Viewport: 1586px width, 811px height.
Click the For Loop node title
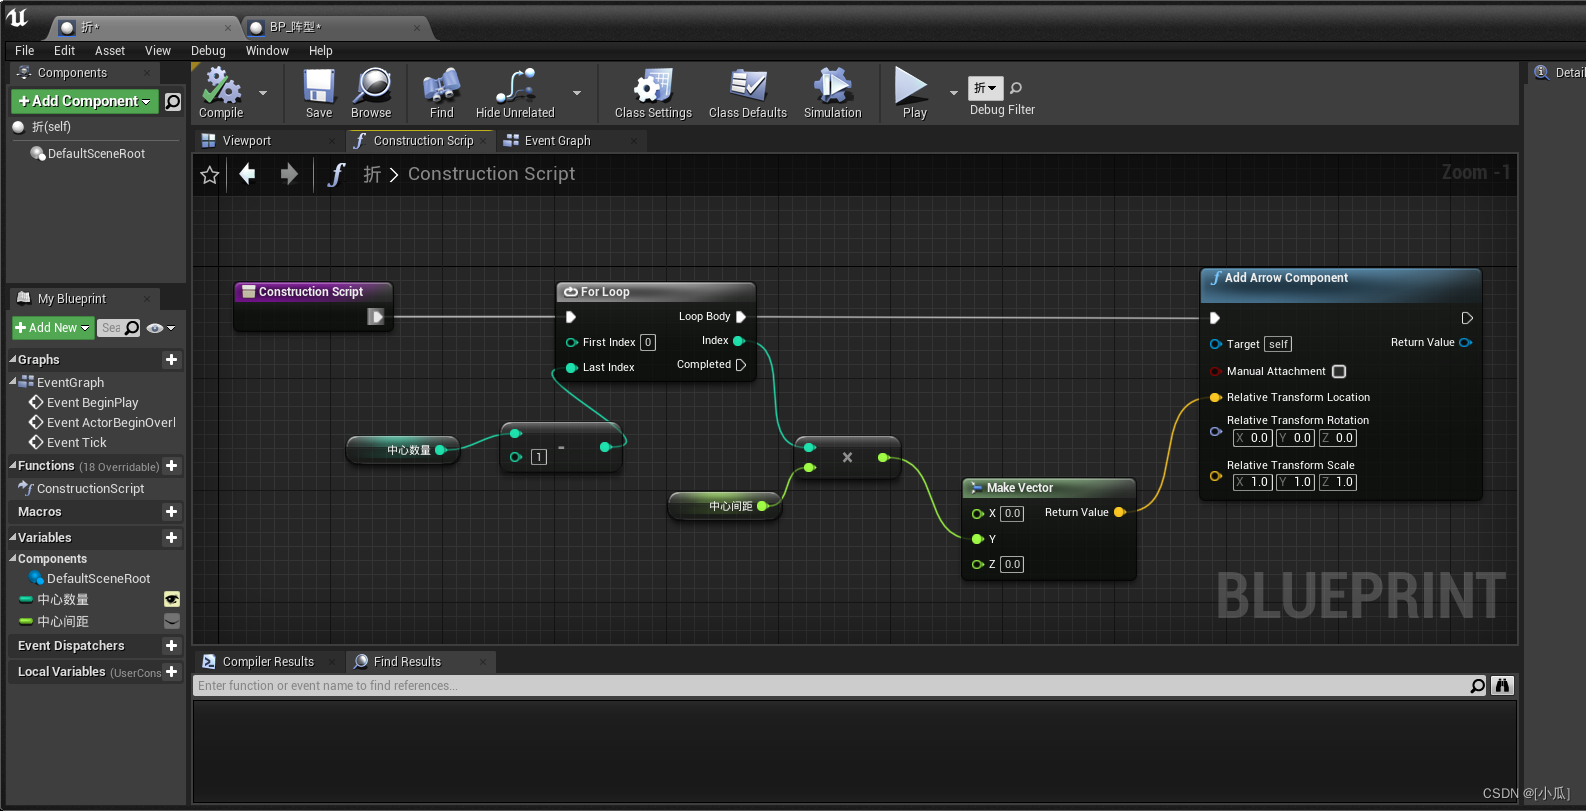[x=605, y=292]
